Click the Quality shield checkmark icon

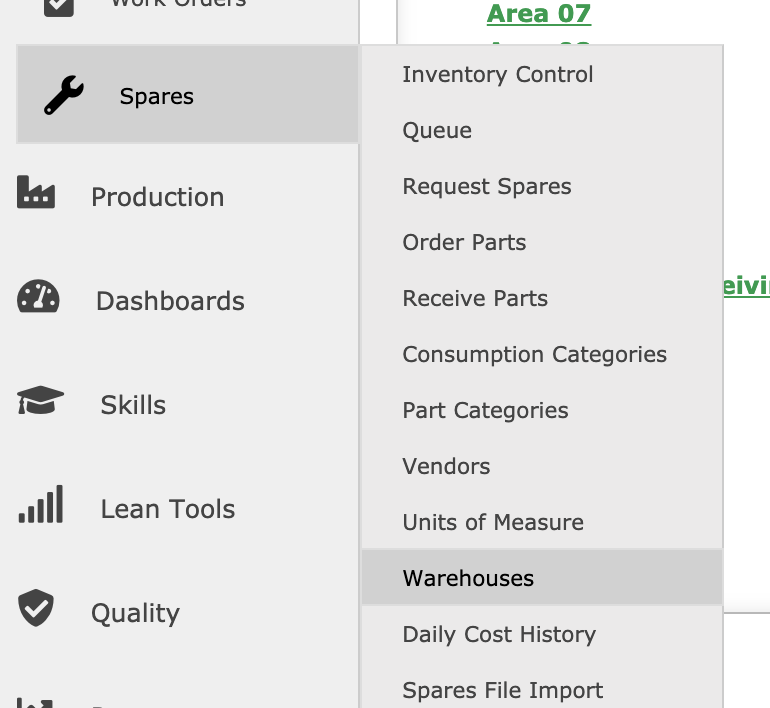click(36, 608)
